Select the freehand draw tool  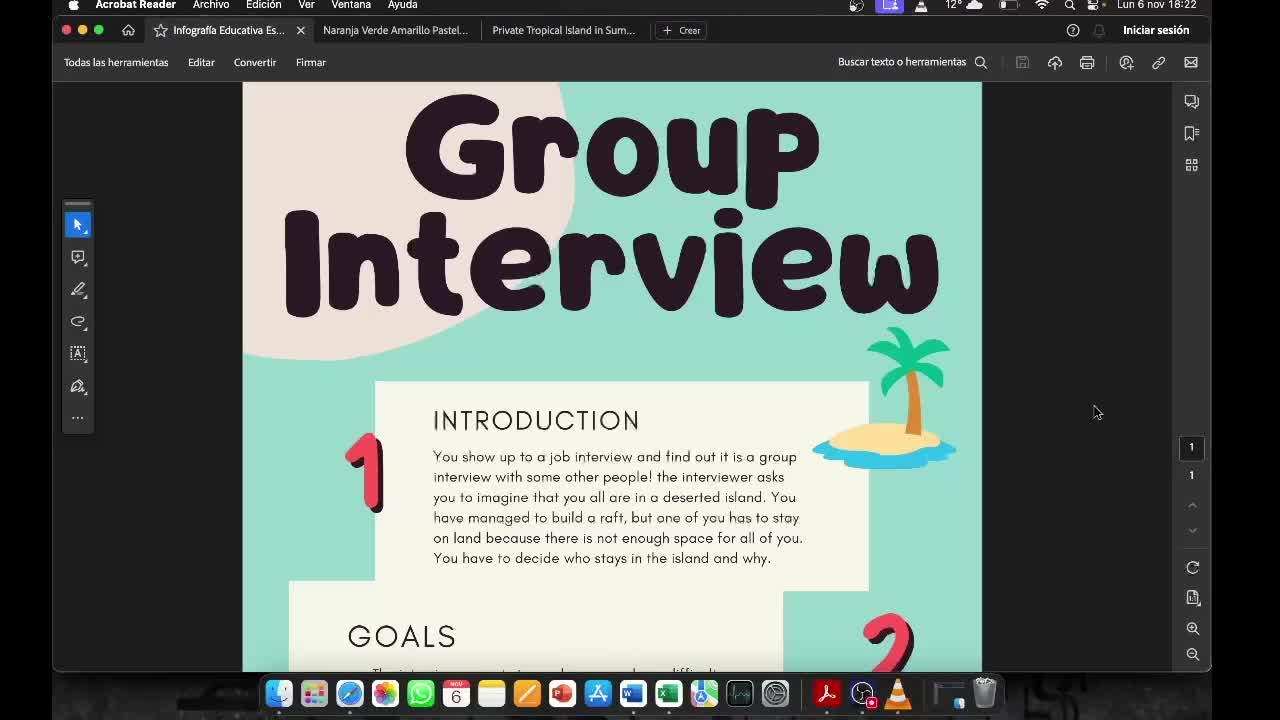pos(78,321)
